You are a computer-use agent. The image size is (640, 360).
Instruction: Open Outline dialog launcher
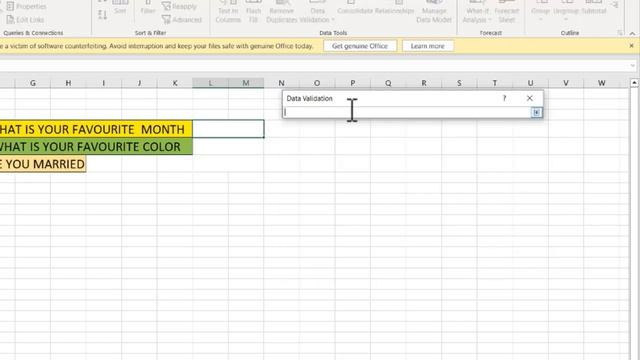coord(620,33)
